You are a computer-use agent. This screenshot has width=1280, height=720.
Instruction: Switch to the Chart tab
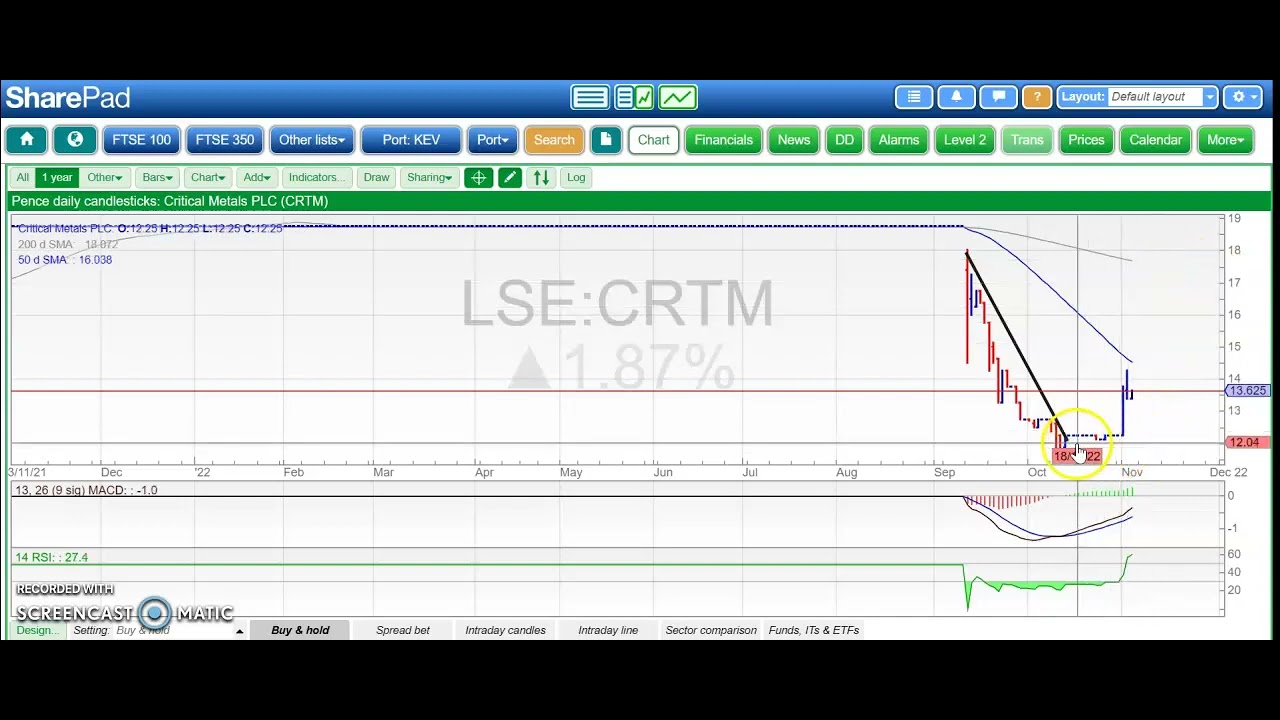click(x=654, y=140)
